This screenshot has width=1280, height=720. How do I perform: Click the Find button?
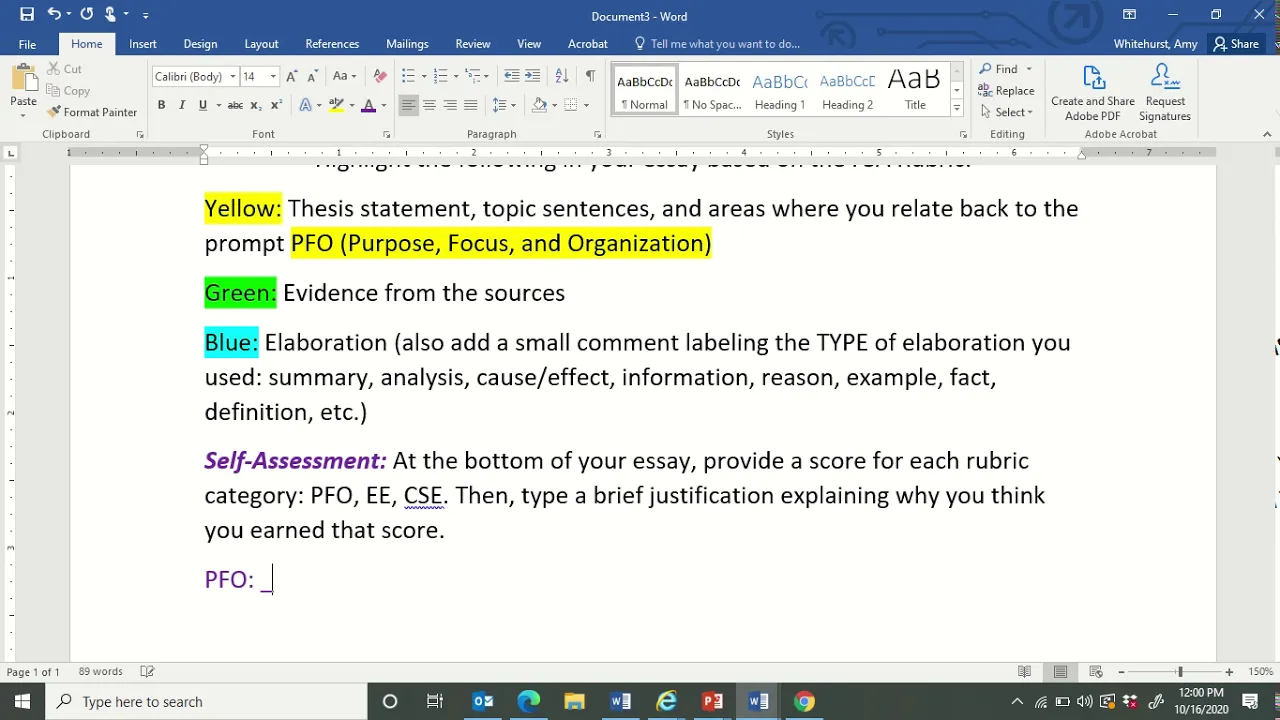tap(999, 69)
